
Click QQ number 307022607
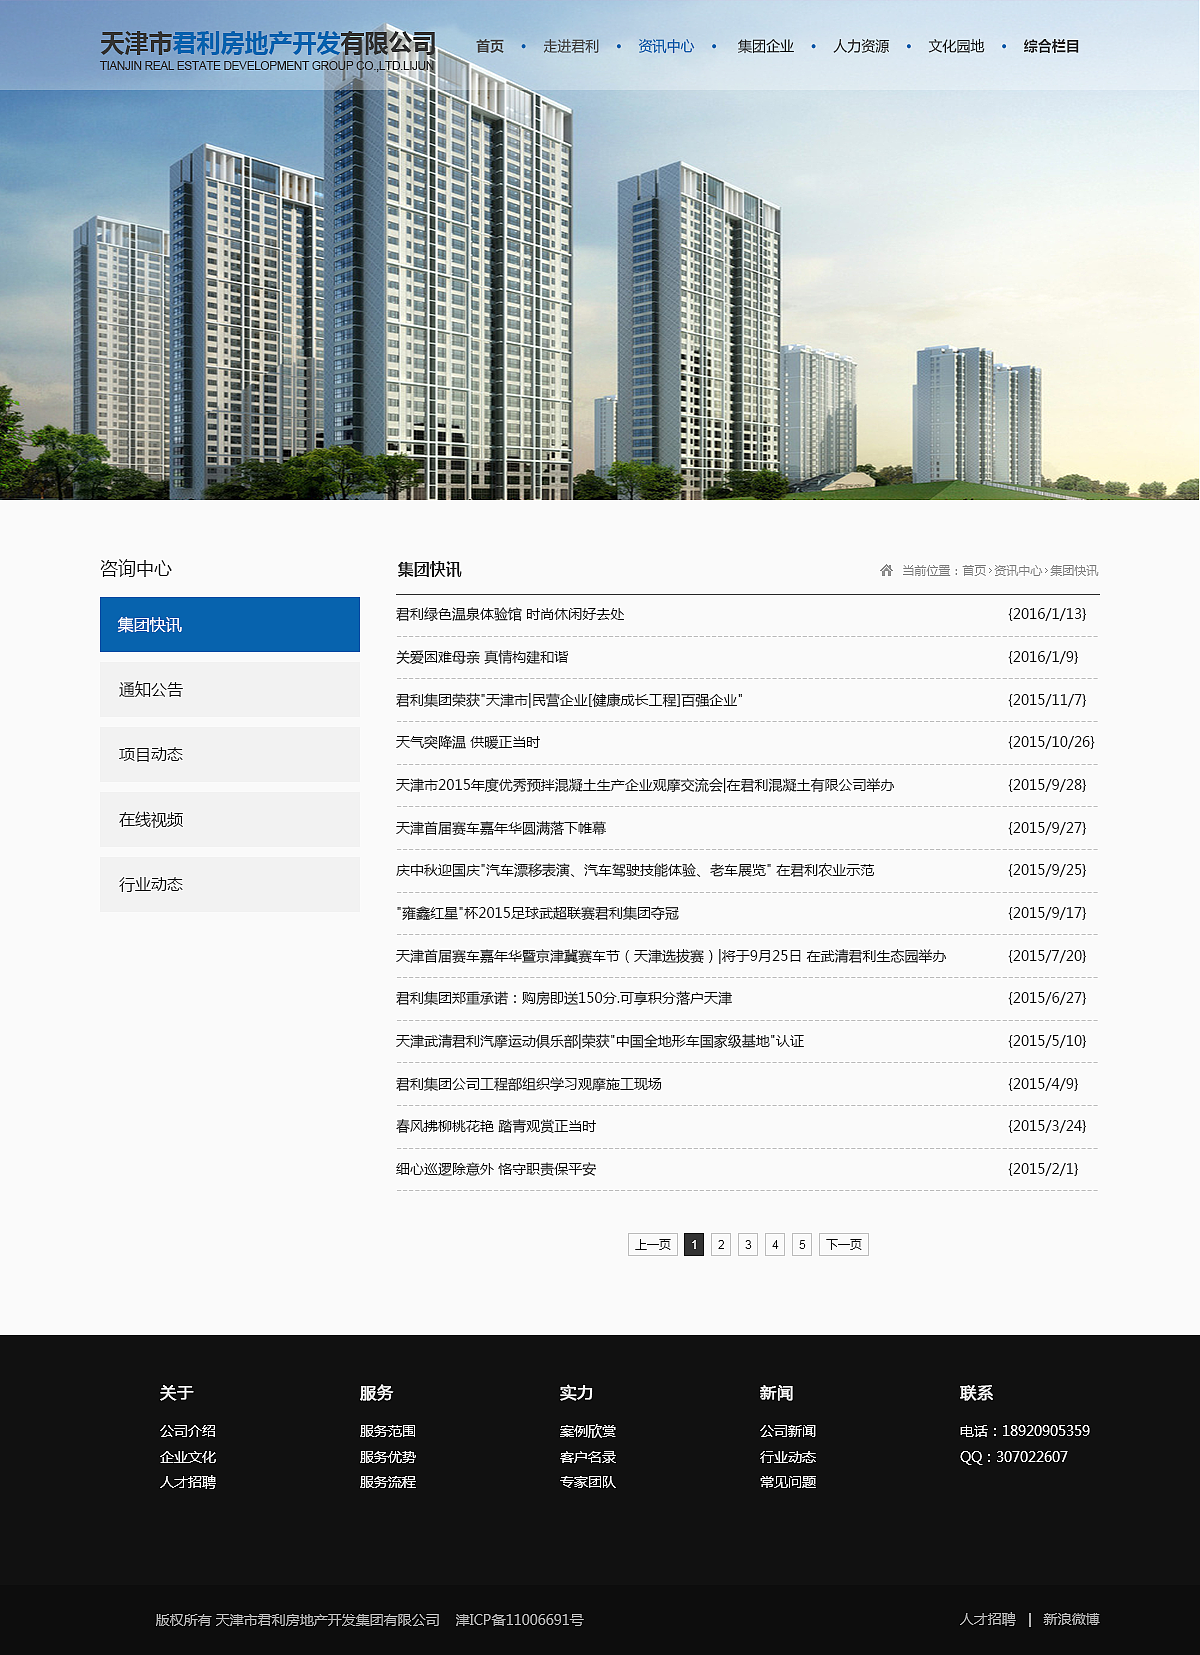pos(1032,1457)
